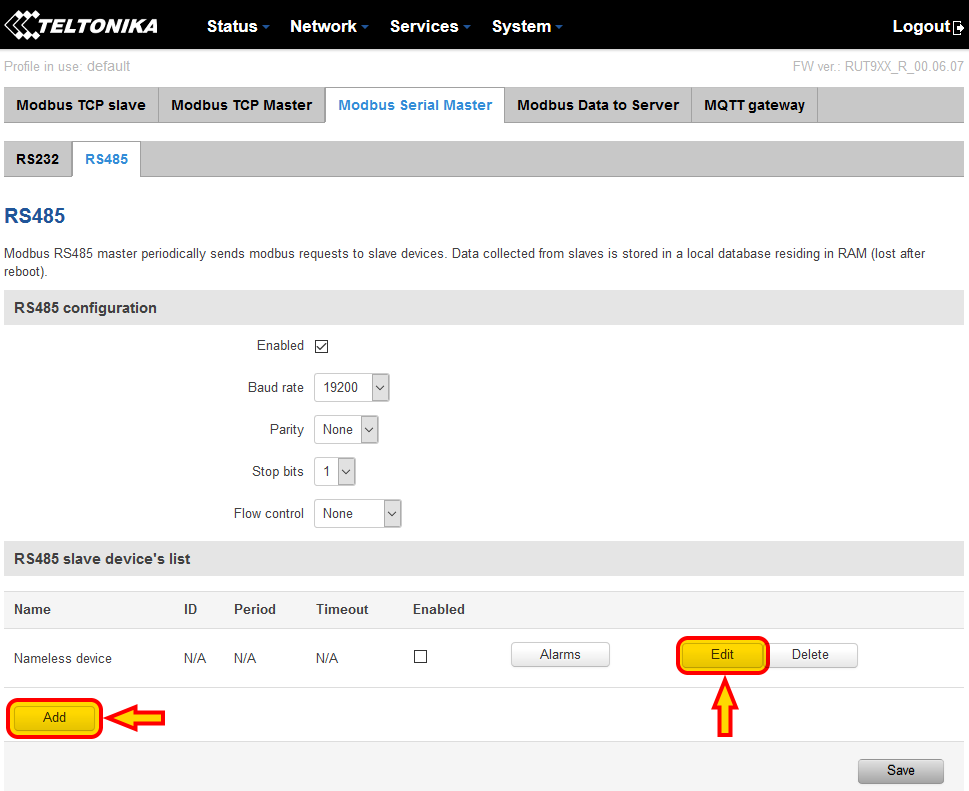Viewport: 969px width, 791px height.
Task: Save the RS485 configuration
Action: point(899,770)
